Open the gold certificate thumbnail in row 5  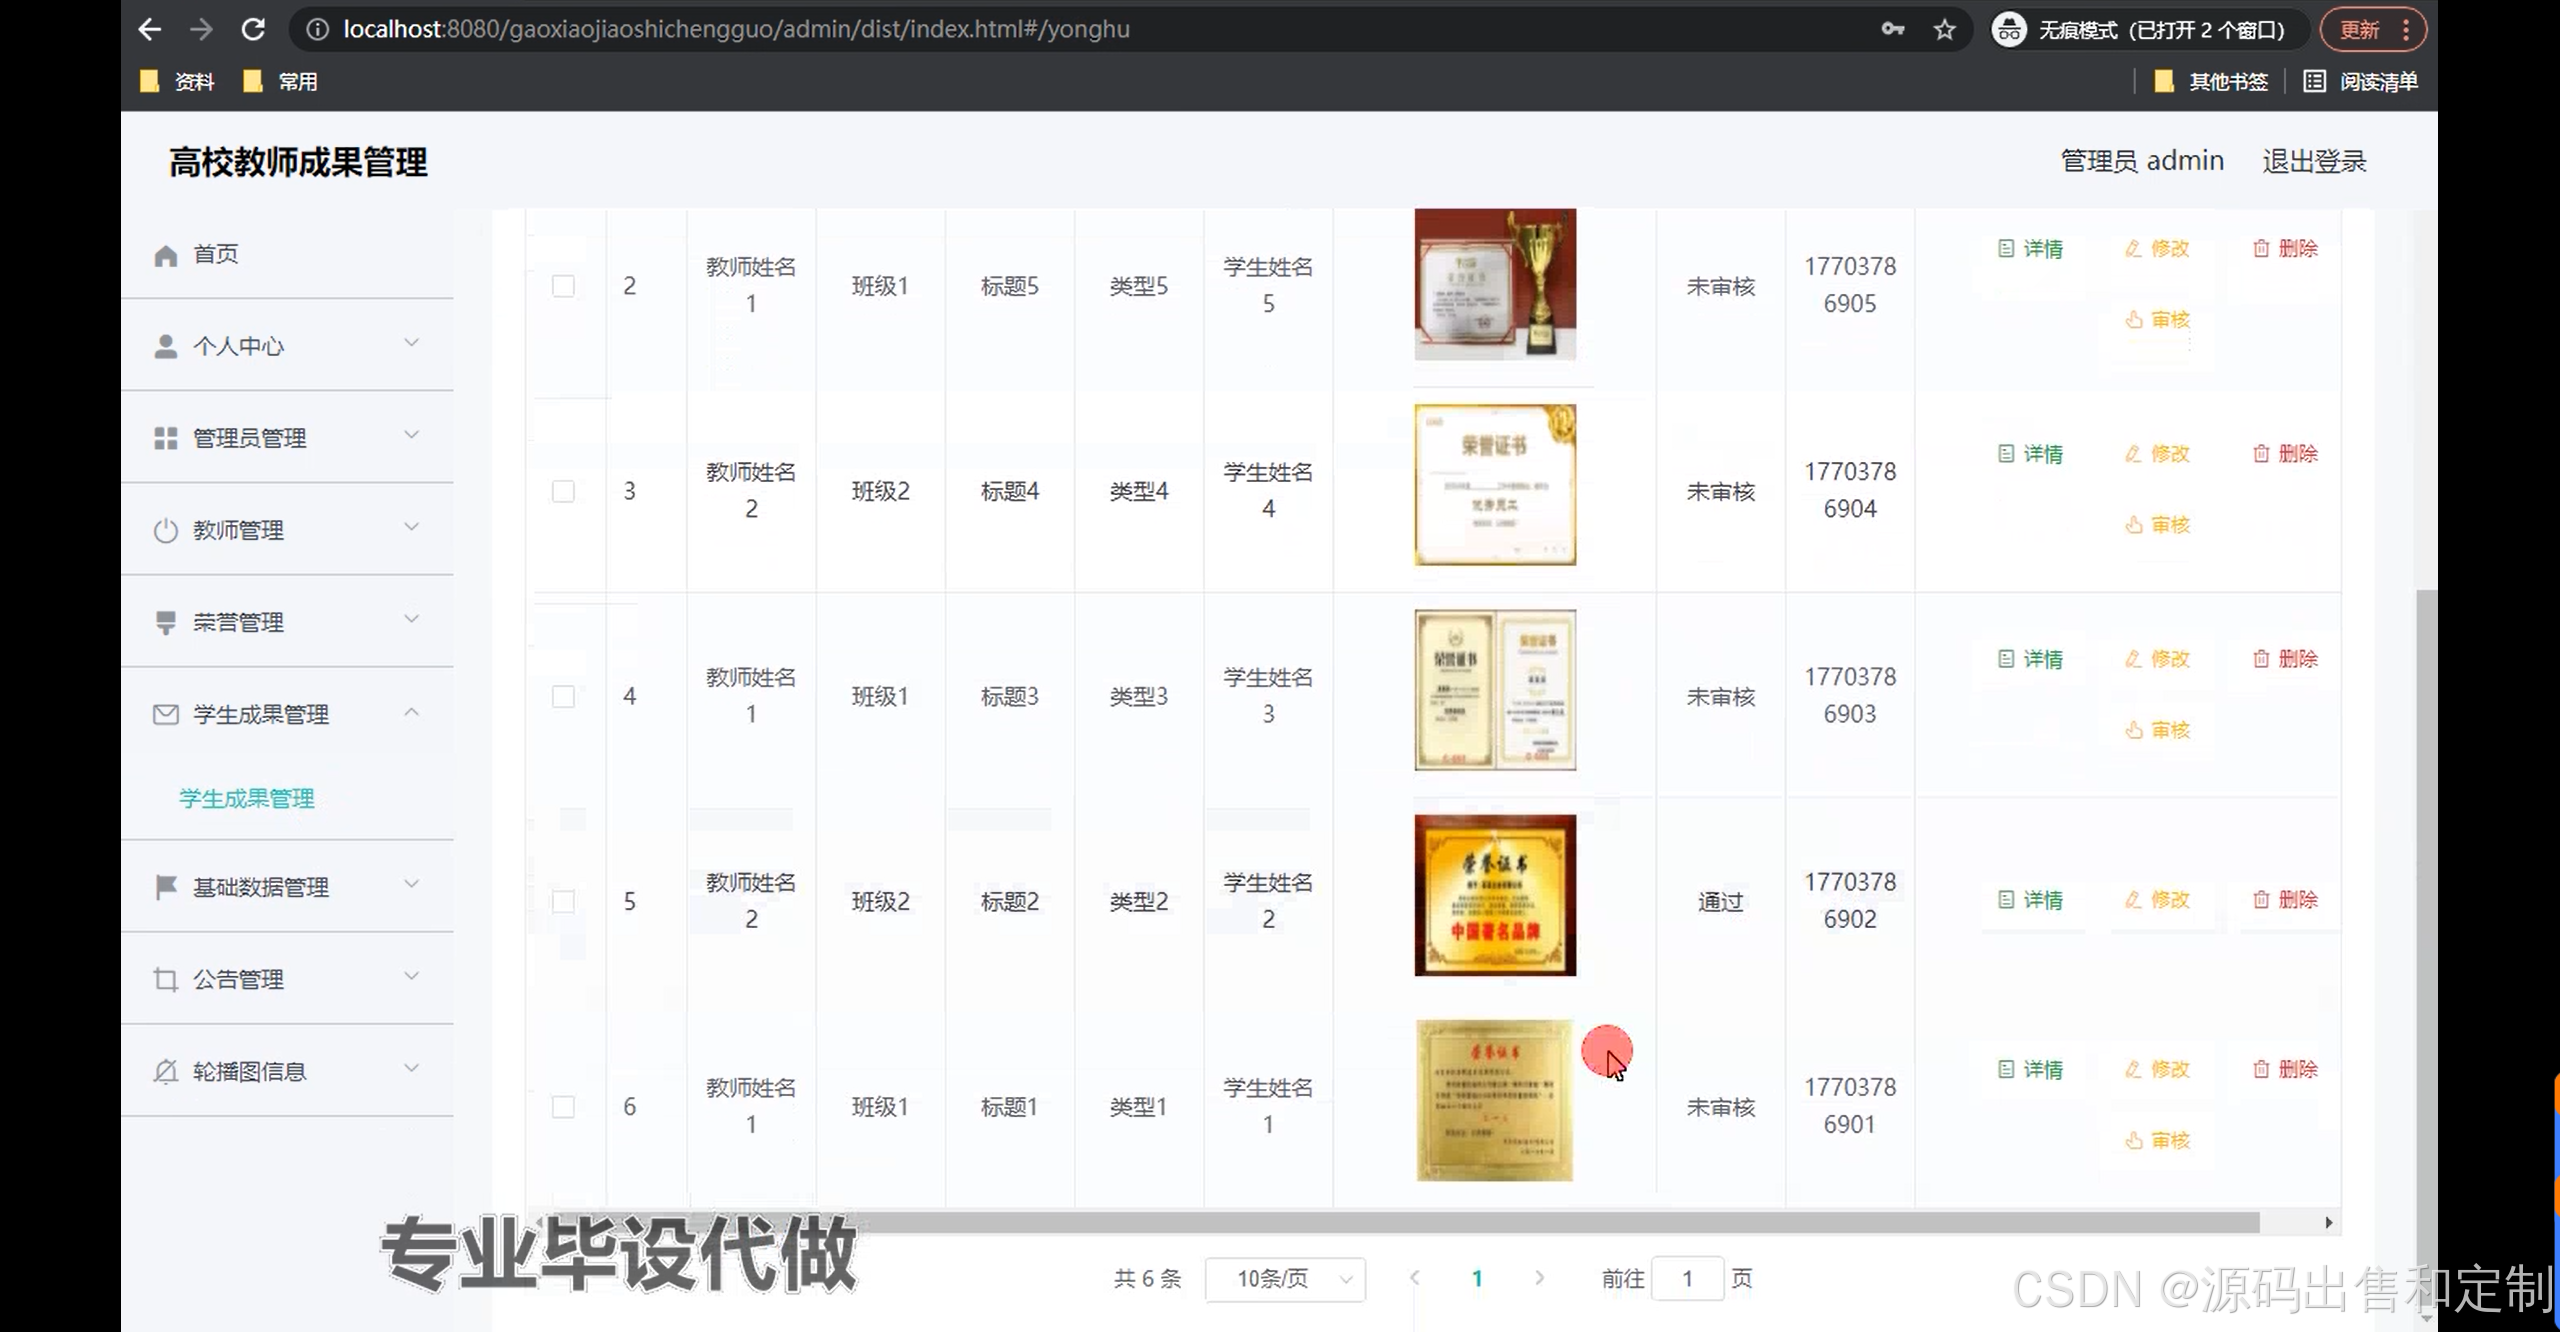coord(1494,895)
